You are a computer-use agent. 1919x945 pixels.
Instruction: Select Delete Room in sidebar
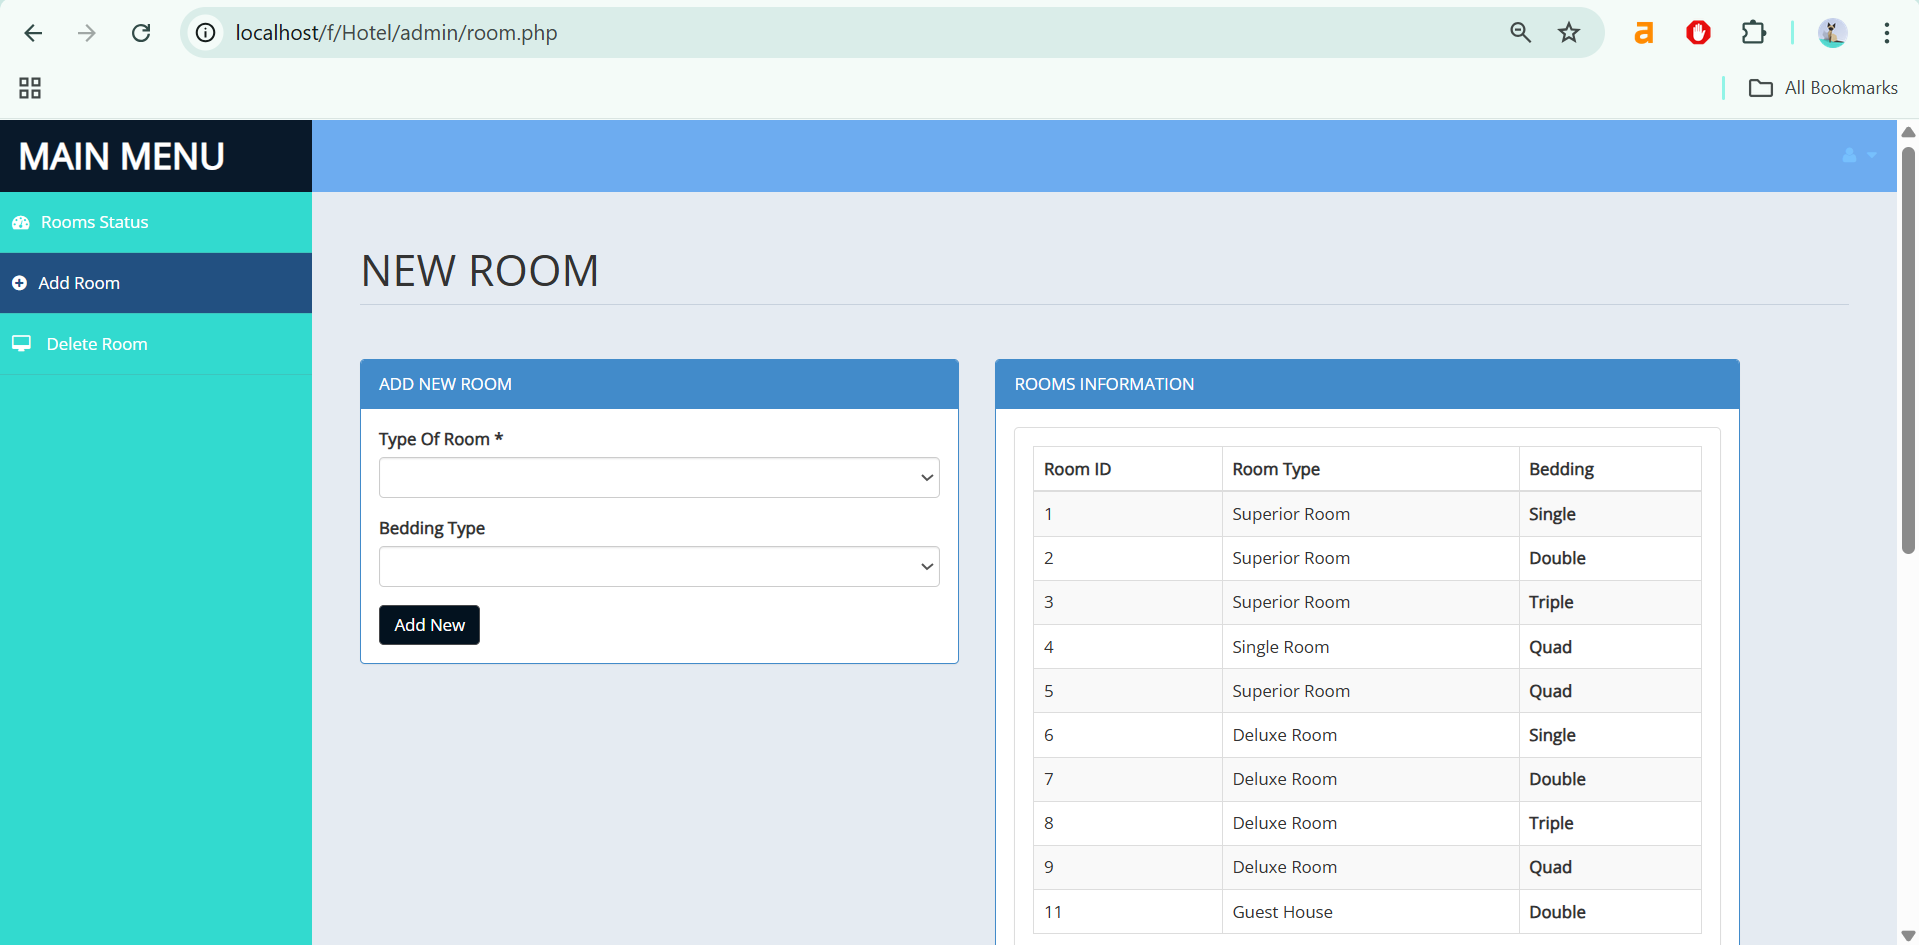[x=96, y=344]
